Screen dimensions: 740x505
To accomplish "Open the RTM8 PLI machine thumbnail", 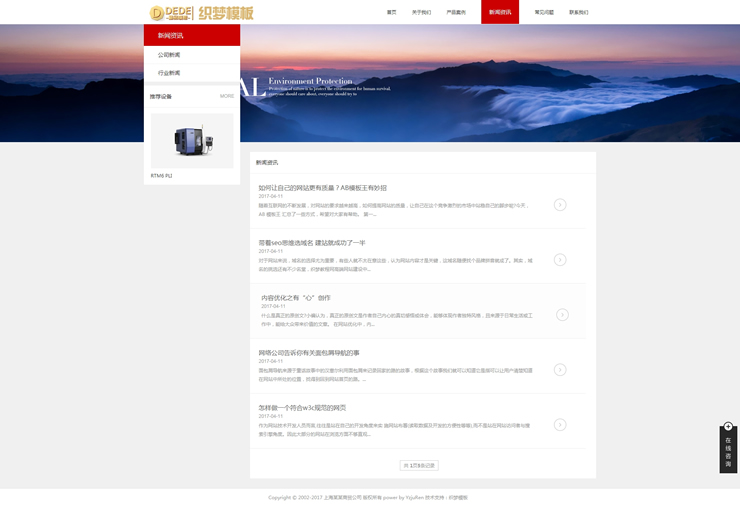I will [x=192, y=140].
